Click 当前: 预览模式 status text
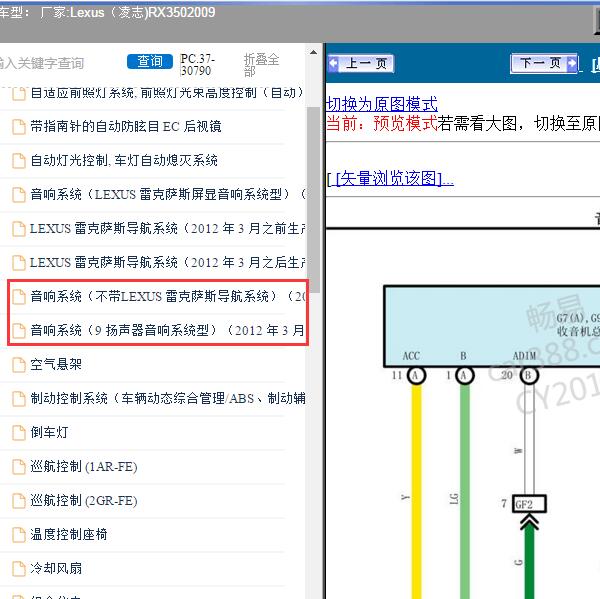600x599 pixels. 382,123
